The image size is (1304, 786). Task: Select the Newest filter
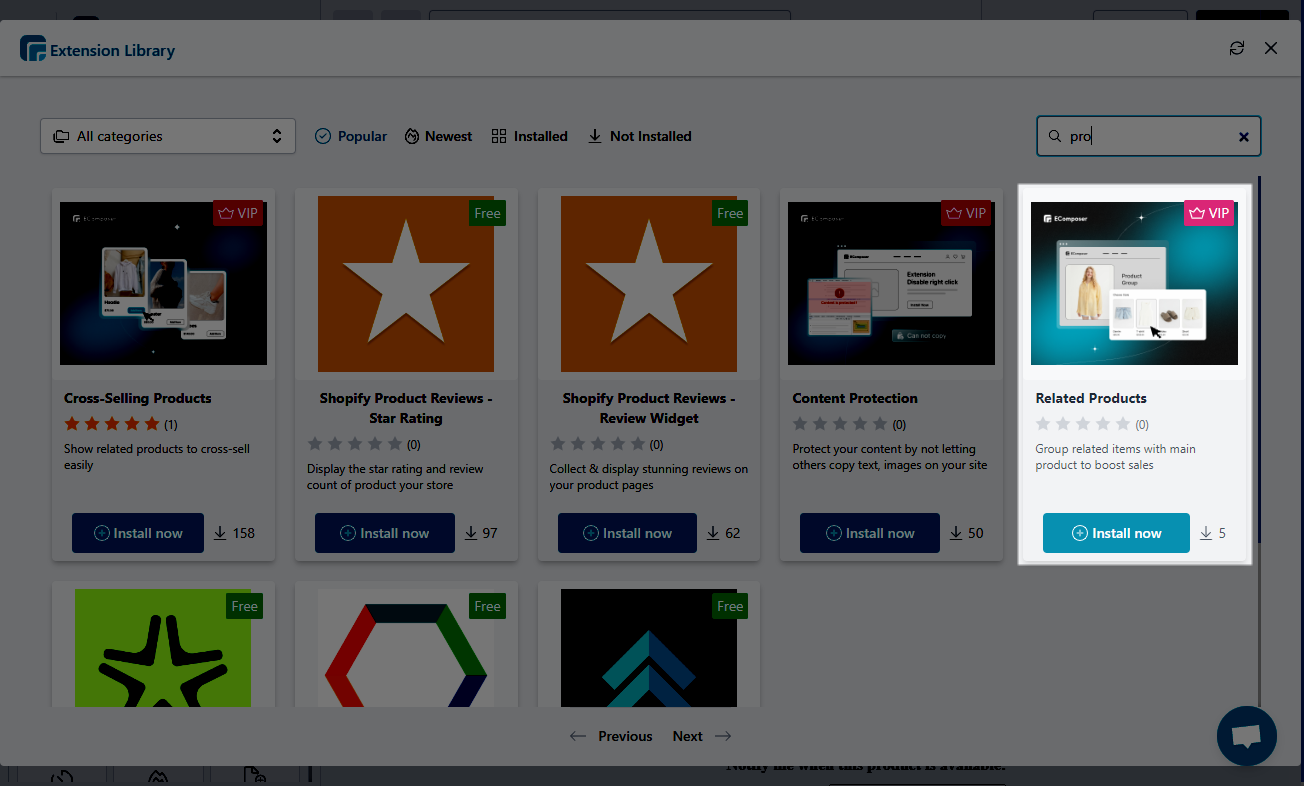pyautogui.click(x=438, y=136)
